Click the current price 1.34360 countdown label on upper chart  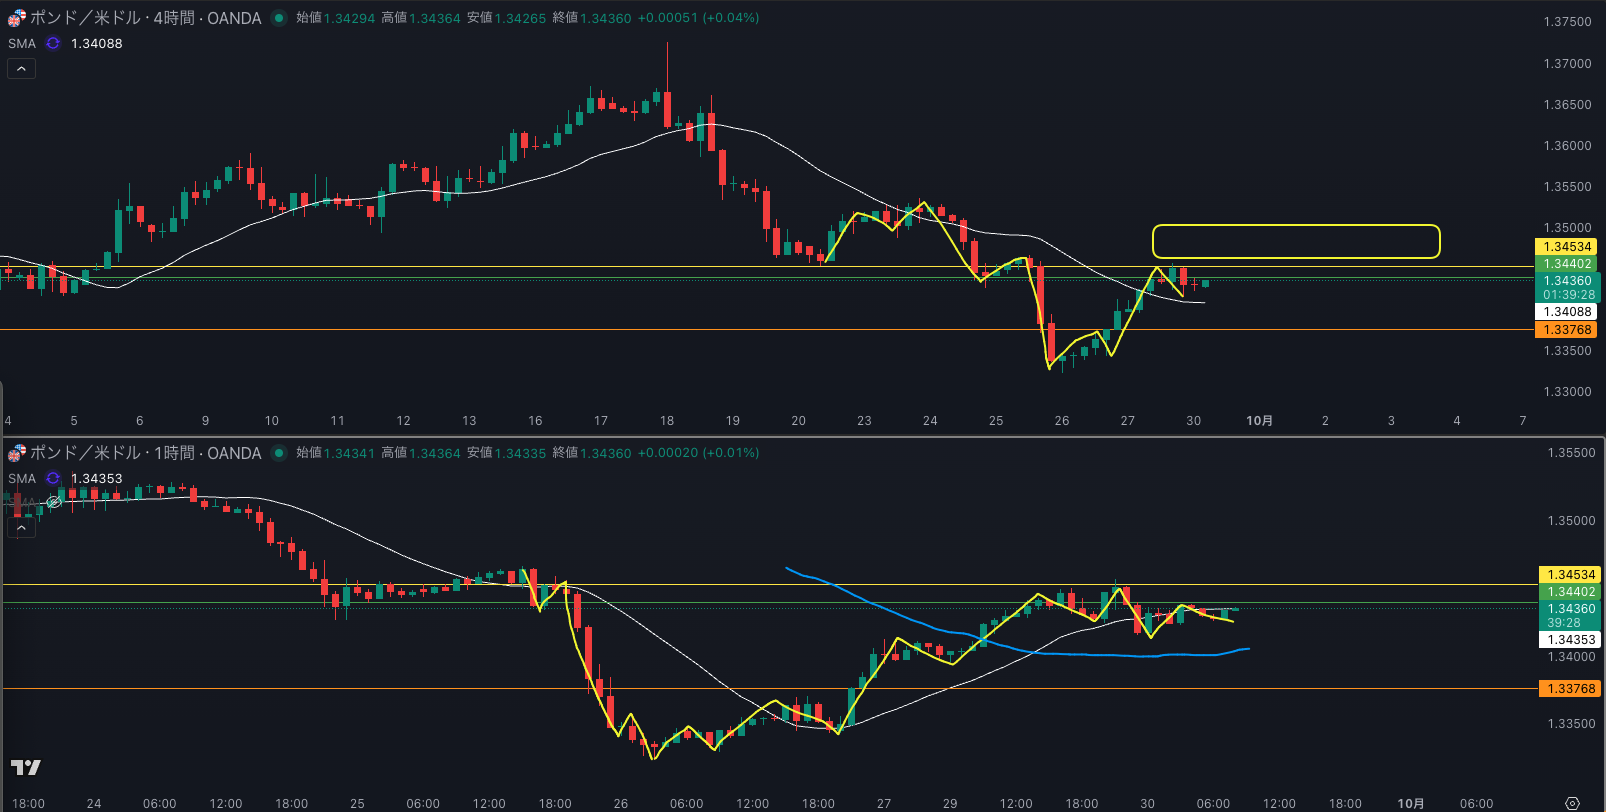pos(1567,287)
